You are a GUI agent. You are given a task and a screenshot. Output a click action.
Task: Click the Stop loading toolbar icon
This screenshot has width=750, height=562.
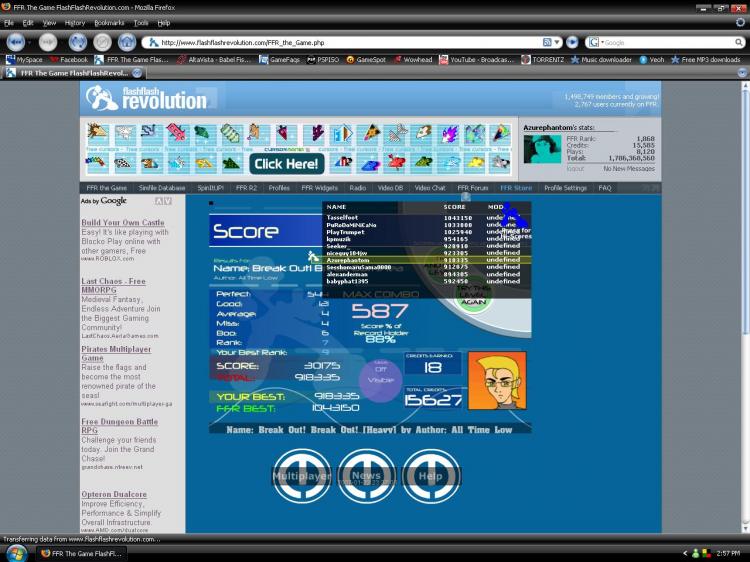click(x=102, y=43)
